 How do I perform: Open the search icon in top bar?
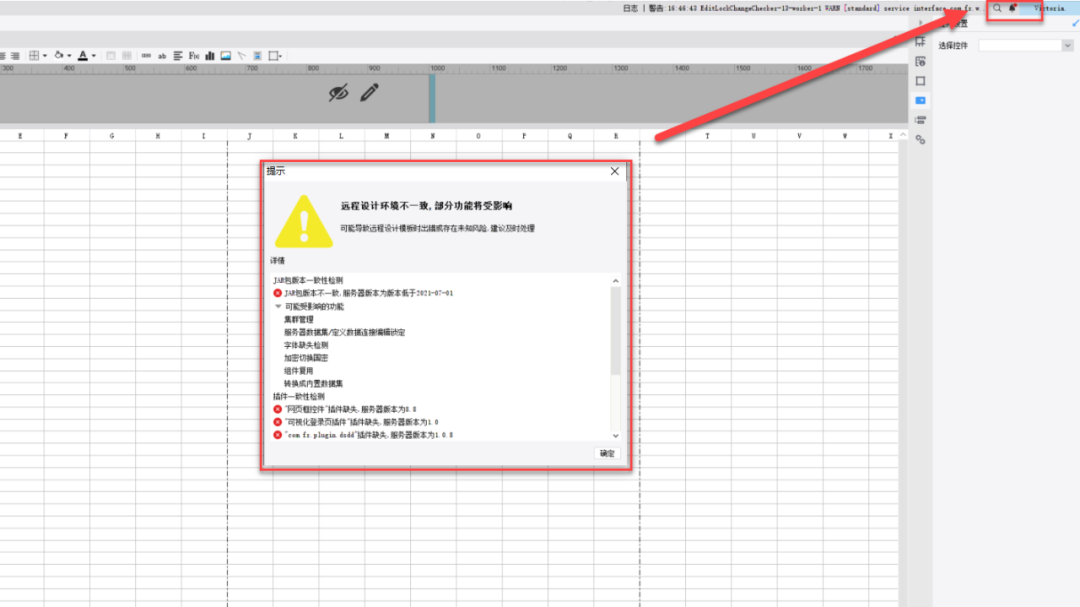coord(997,8)
